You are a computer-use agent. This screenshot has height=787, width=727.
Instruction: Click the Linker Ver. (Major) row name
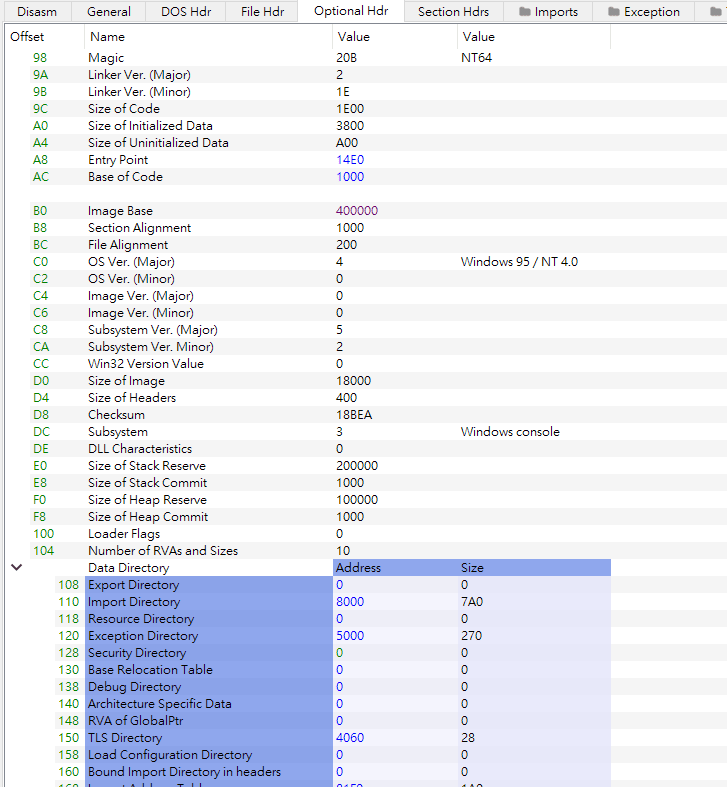[x=139, y=75]
